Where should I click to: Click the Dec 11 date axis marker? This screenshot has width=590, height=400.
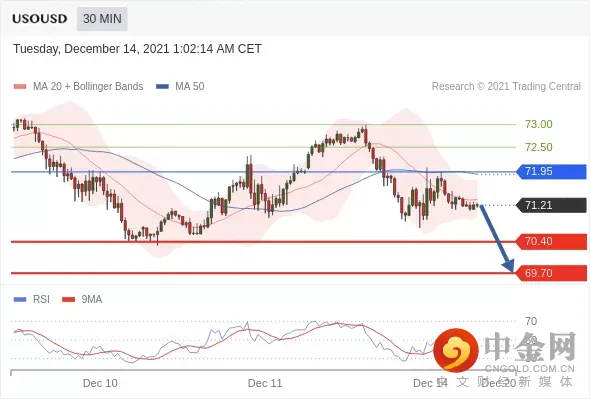tap(265, 383)
